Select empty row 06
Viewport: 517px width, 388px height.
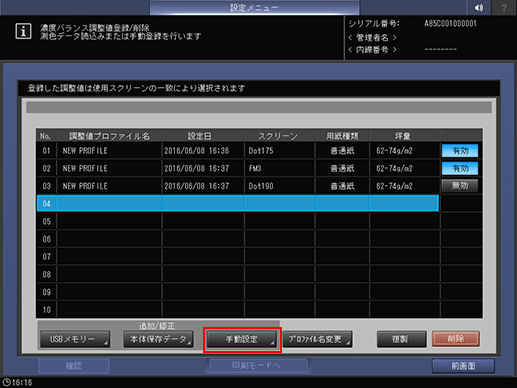(238, 239)
